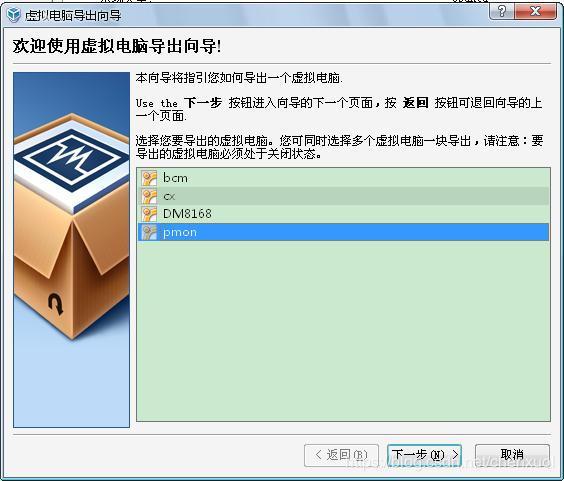Click the VirtualBox cube icon in title bar
This screenshot has width=564, height=481.
pyautogui.click(x=14, y=14)
